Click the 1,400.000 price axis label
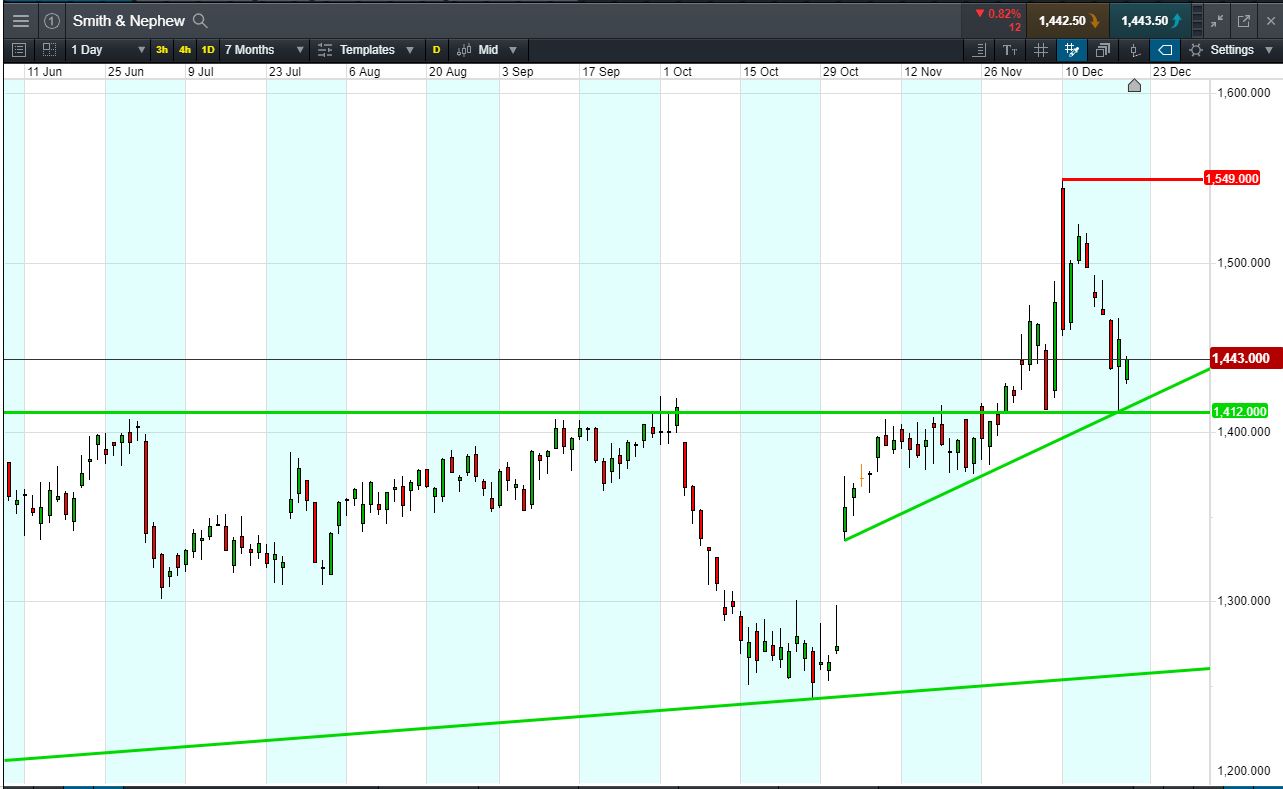 pos(1243,432)
